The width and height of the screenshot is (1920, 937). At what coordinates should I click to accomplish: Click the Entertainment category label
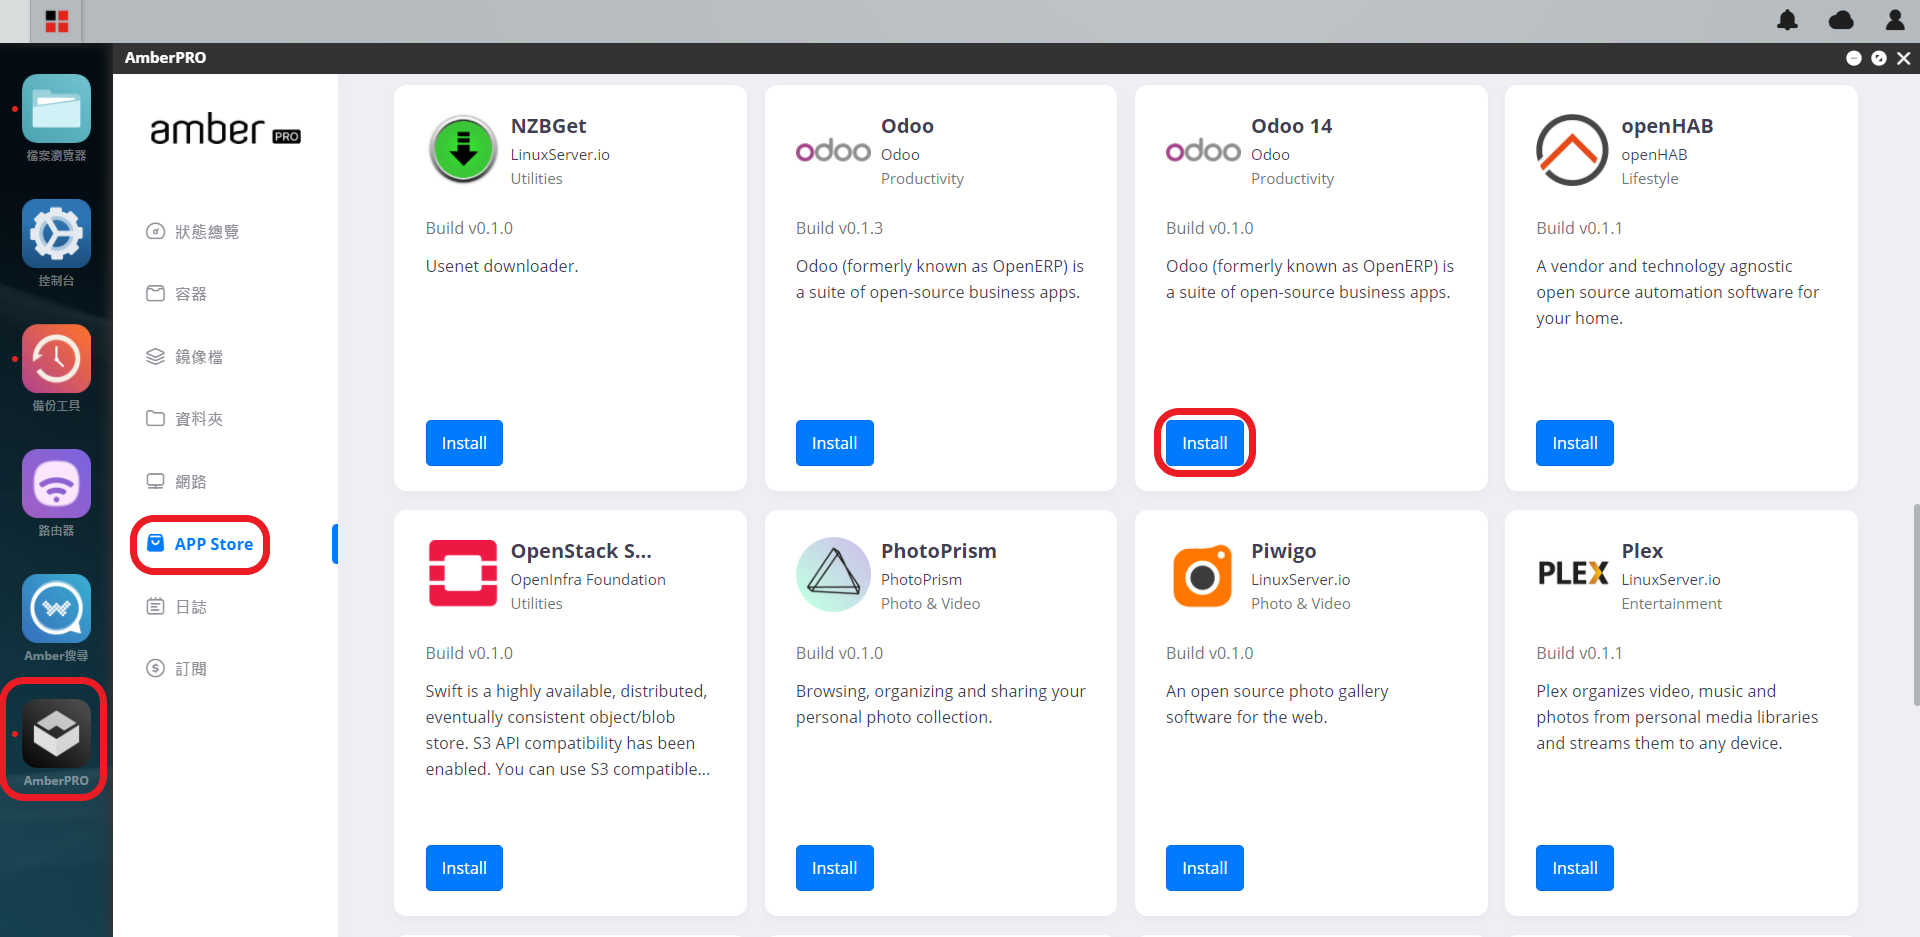[1671, 604]
